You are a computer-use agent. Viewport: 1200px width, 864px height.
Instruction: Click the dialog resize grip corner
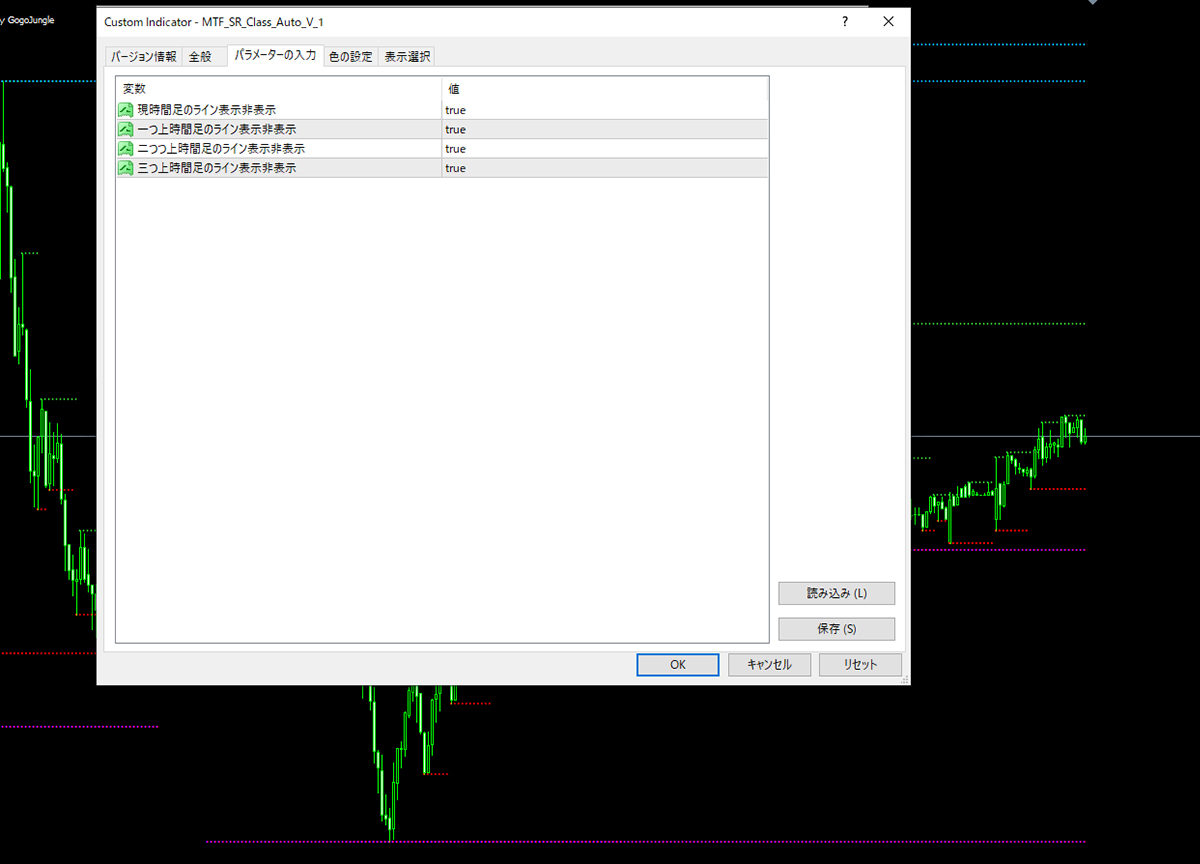[904, 679]
